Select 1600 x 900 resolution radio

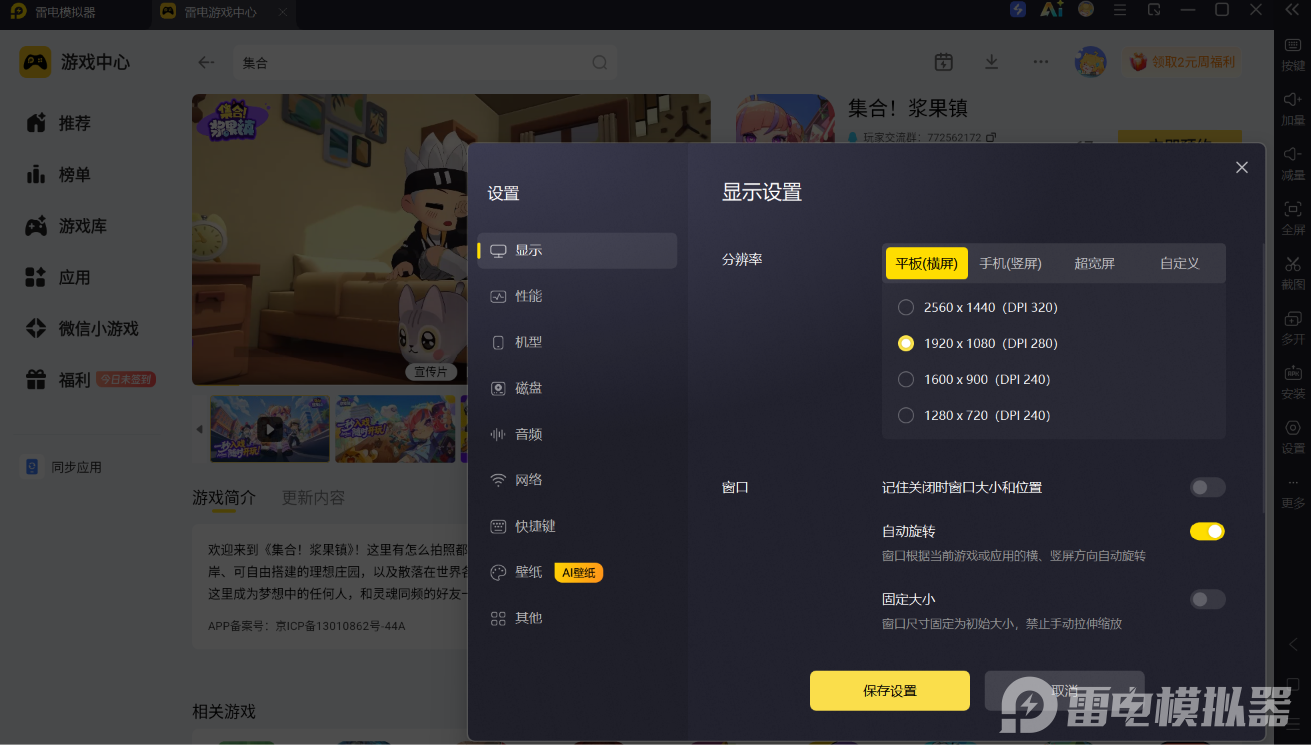point(906,379)
